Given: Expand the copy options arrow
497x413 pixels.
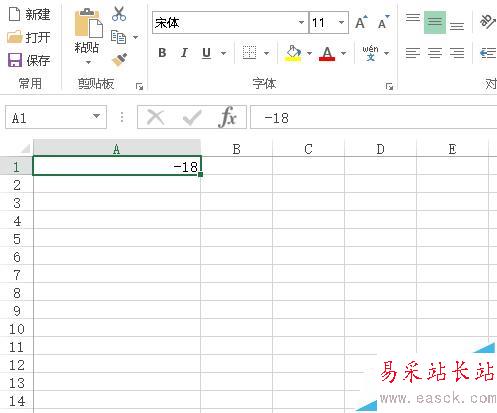Looking at the screenshot, I should pos(135,37).
